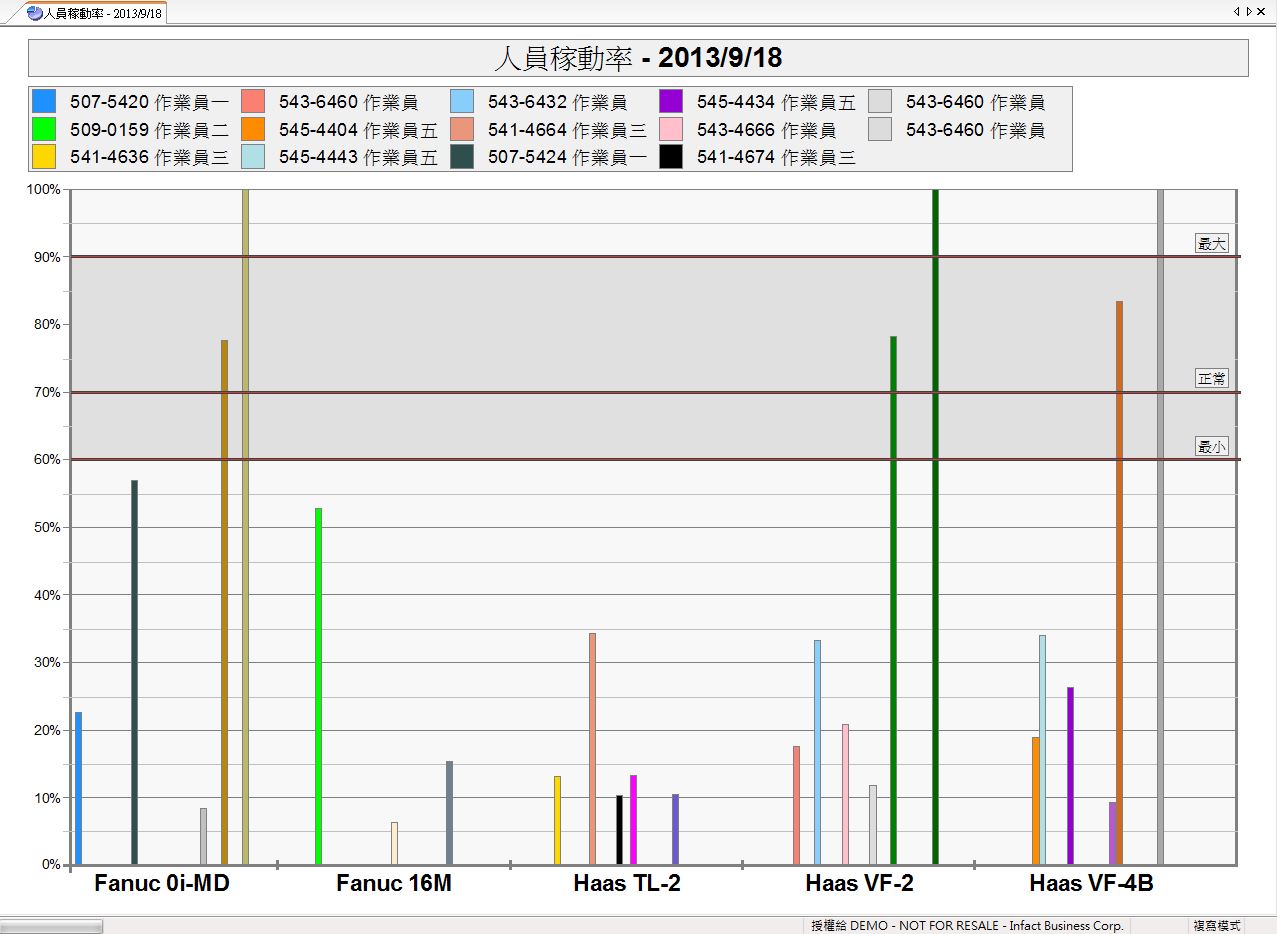Select the 人員稼動率 - 2013/9/18 tab
The image size is (1277, 934).
coord(95,13)
